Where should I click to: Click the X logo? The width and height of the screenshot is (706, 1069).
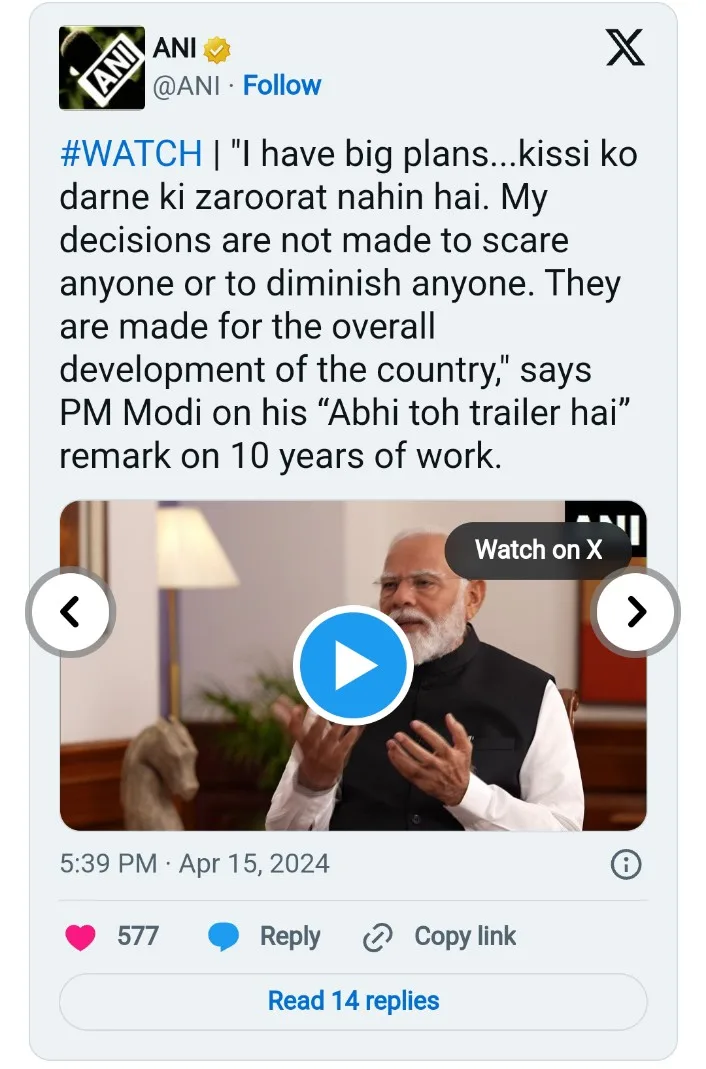[625, 48]
